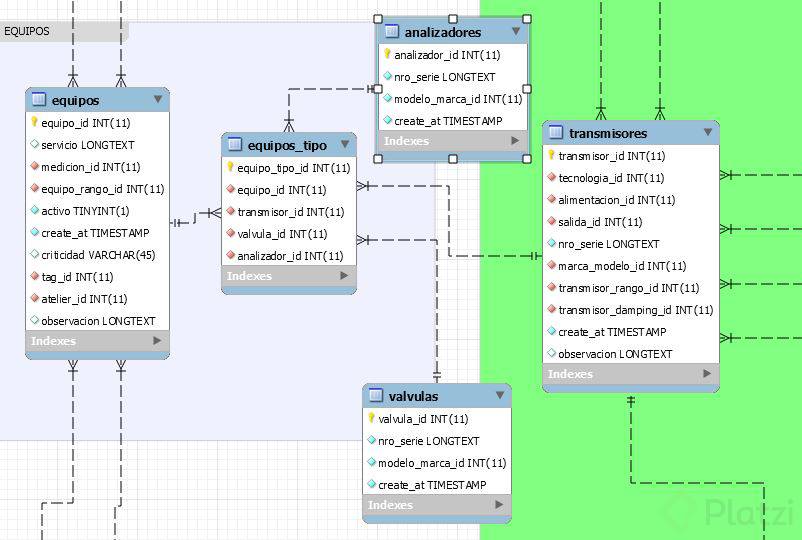Viewport: 802px width, 540px height.
Task: Click the transmisores table icon
Action: point(555,132)
